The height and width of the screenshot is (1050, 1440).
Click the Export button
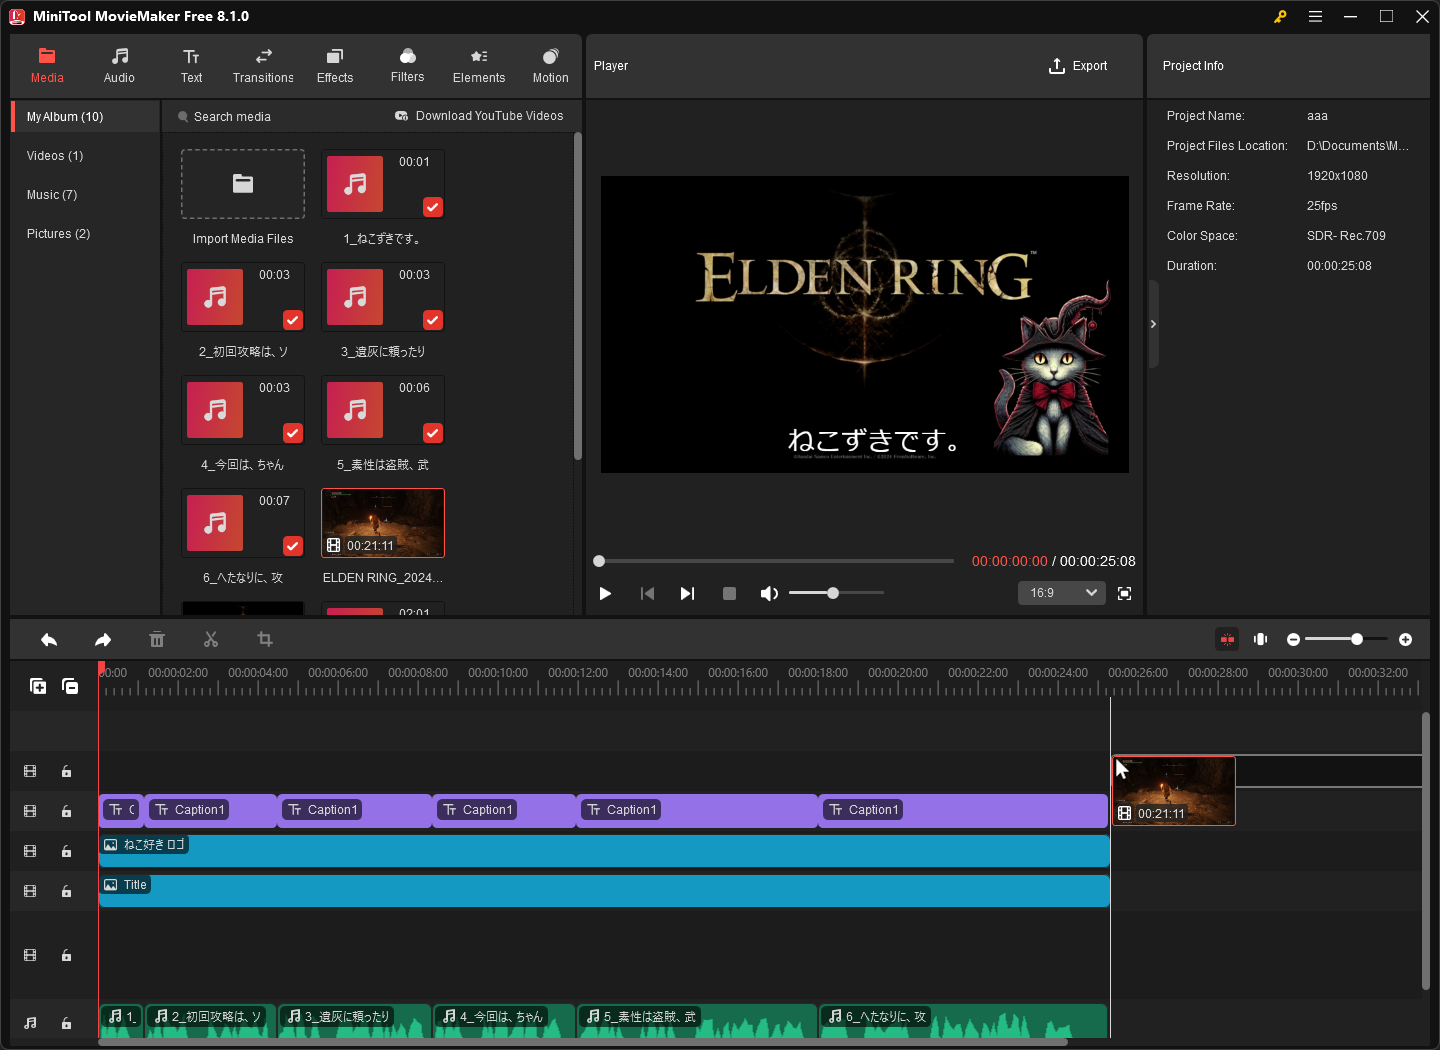[1078, 66]
